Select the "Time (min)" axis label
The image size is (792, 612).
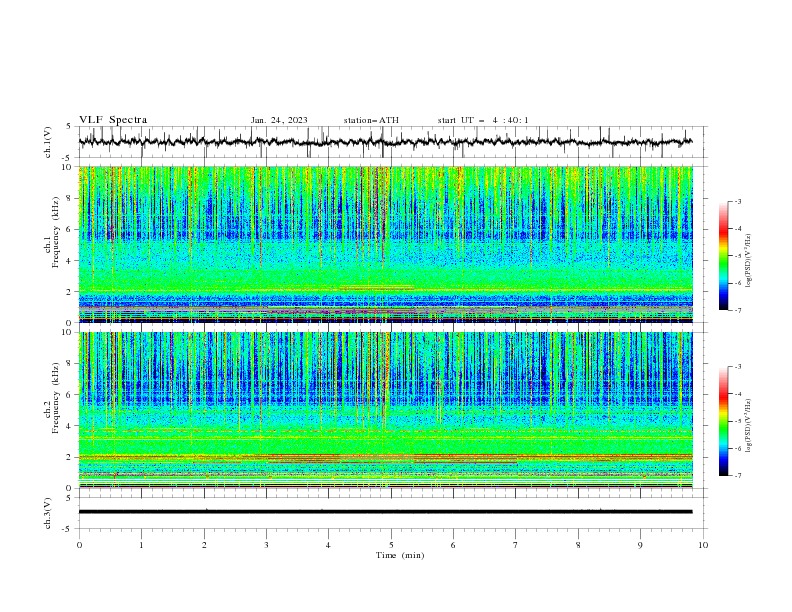tap(400, 555)
